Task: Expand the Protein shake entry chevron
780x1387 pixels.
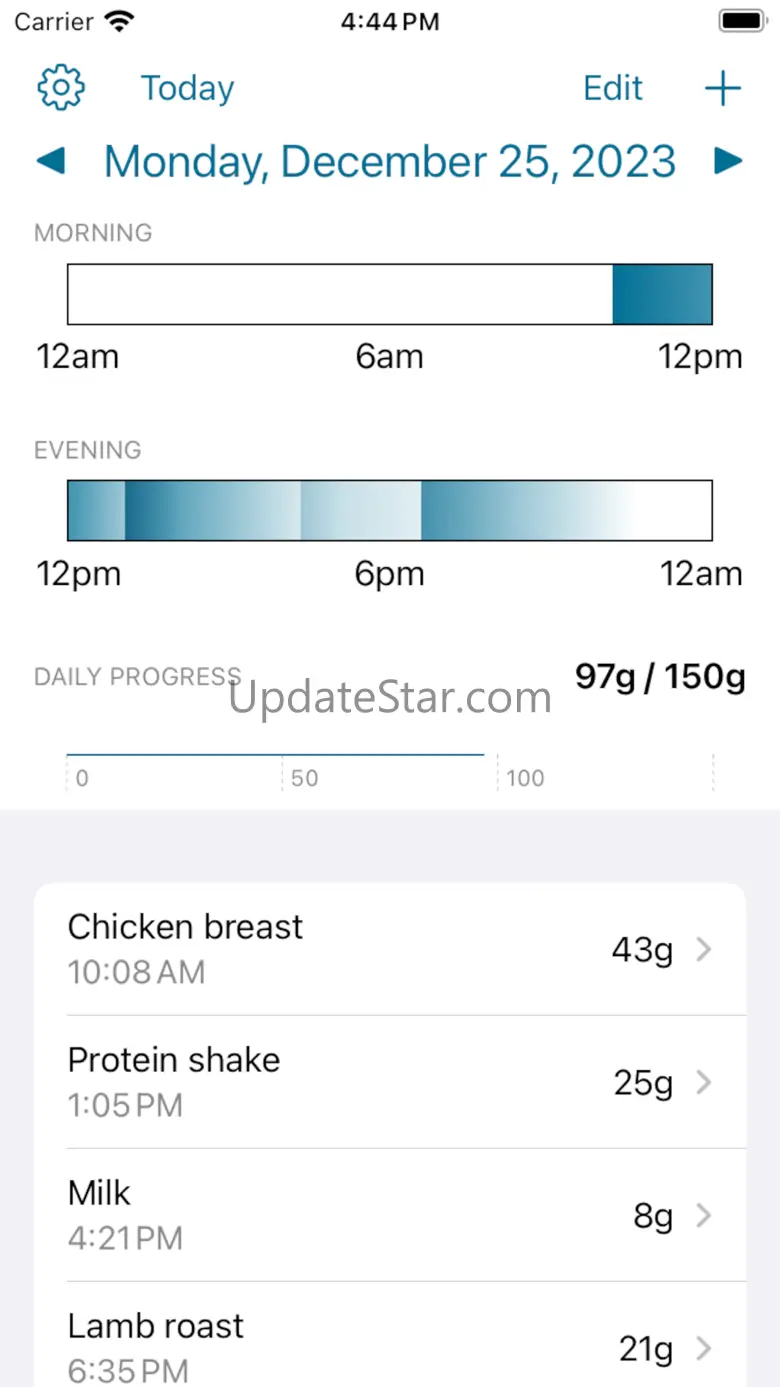Action: tap(704, 1082)
